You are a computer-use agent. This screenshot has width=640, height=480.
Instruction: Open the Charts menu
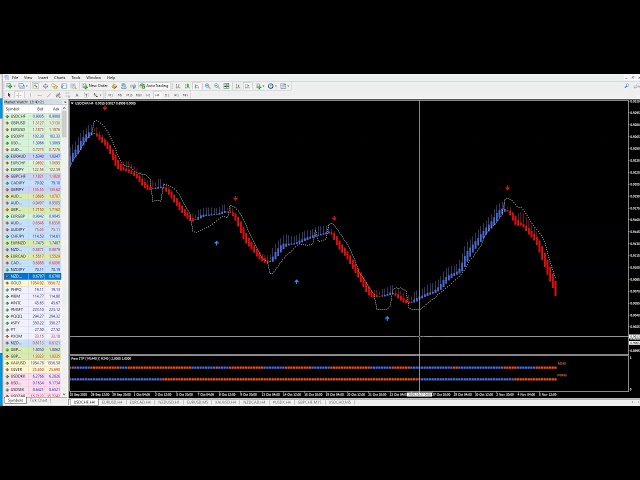[59, 77]
